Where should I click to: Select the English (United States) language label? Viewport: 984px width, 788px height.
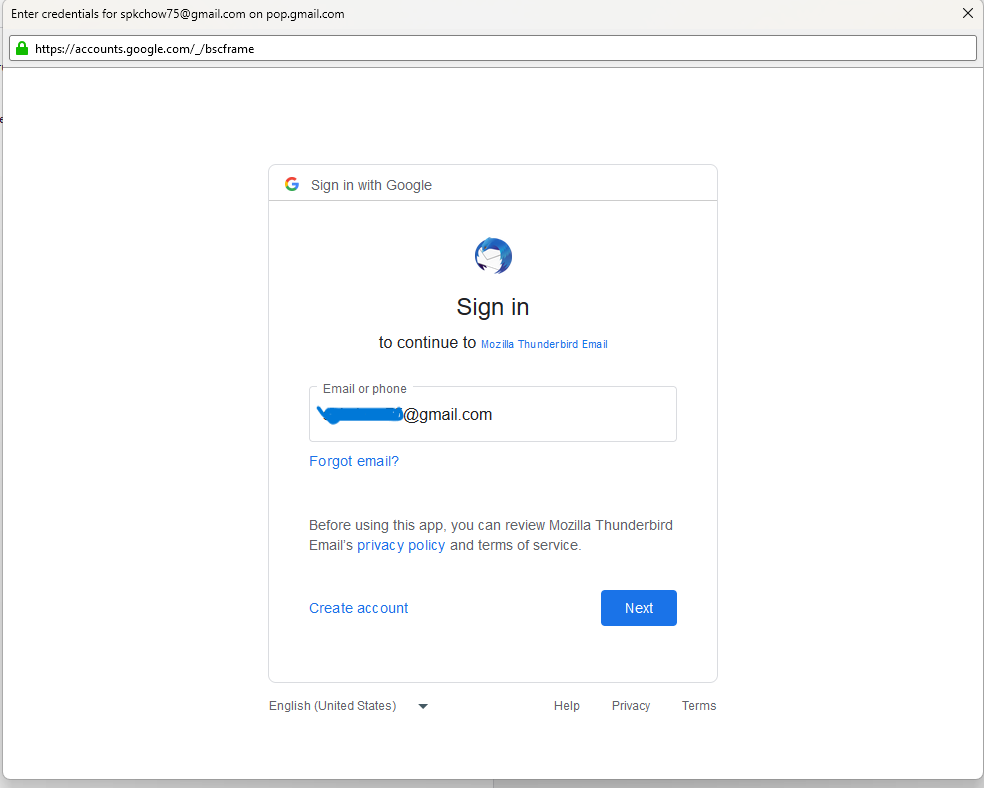(x=333, y=706)
